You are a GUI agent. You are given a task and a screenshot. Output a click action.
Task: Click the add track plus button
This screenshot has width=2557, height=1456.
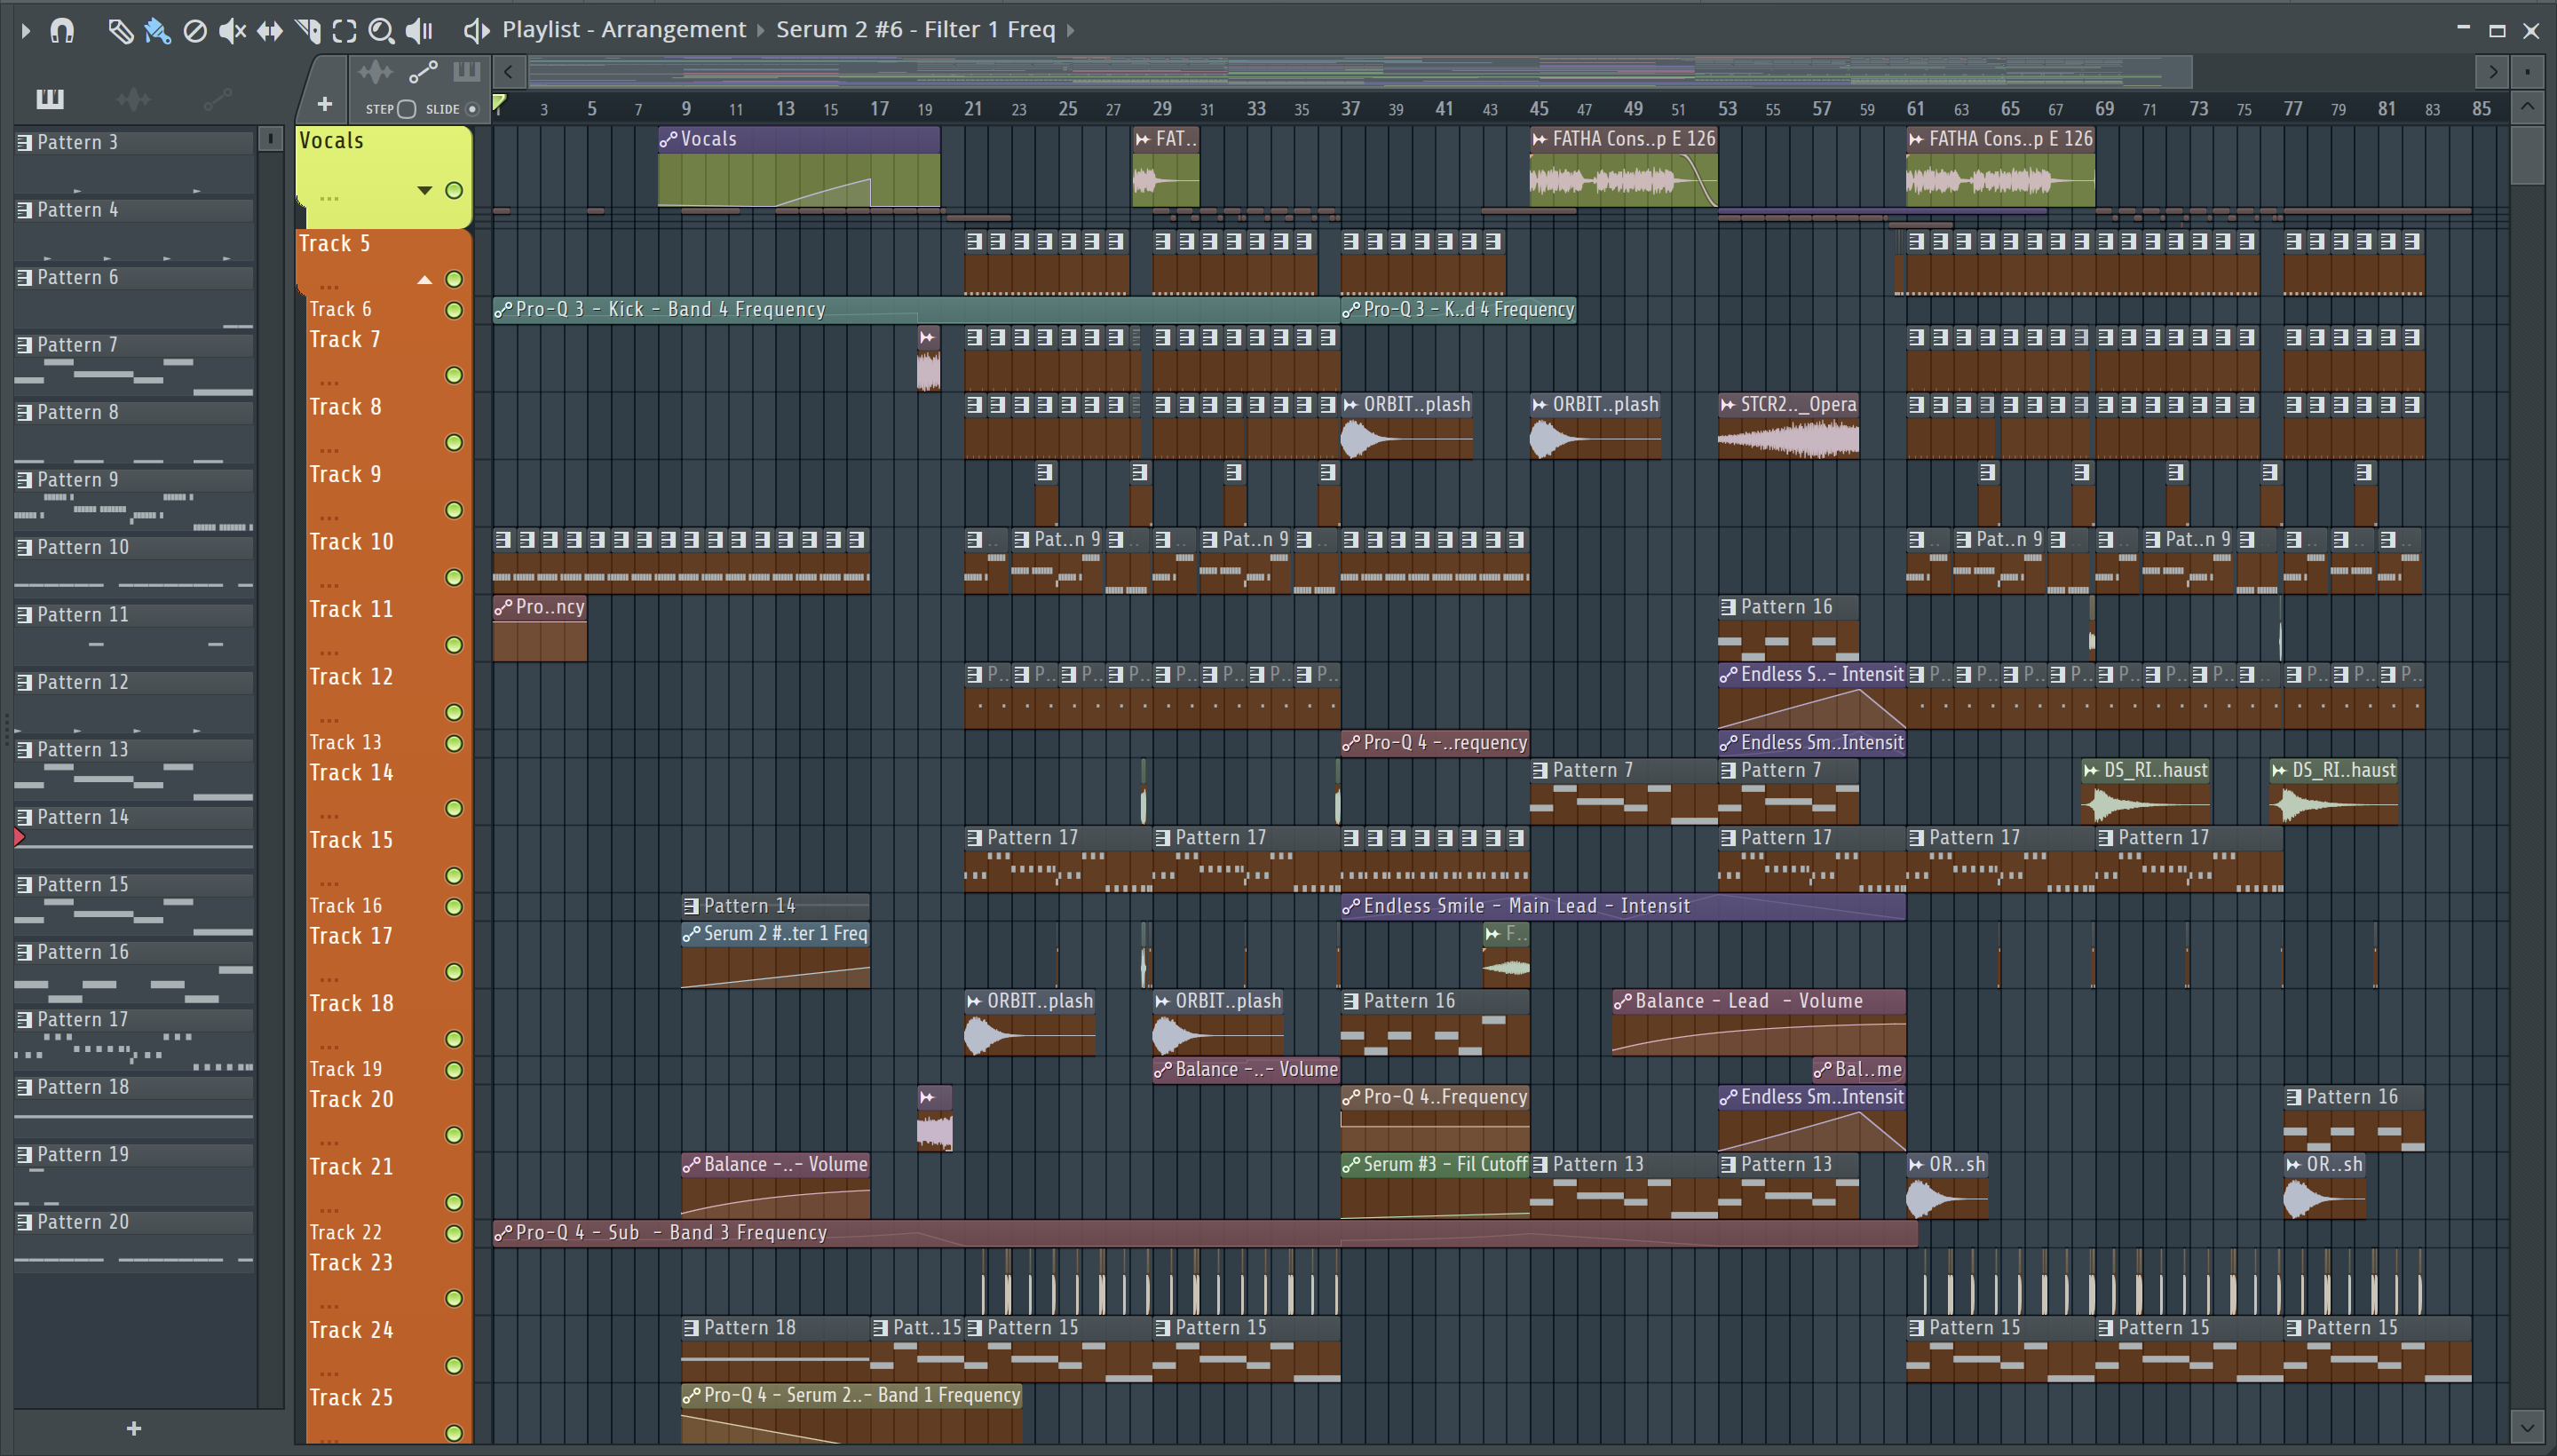click(x=324, y=103)
